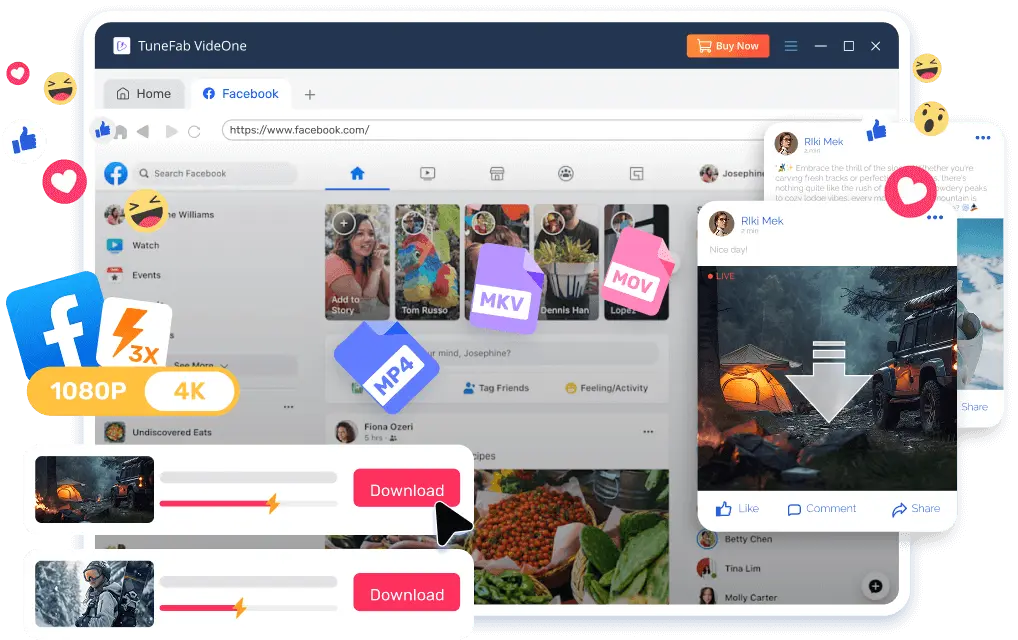Viewport: 1018px width, 640px height.
Task: Click the Search Facebook field
Action: coord(216,173)
